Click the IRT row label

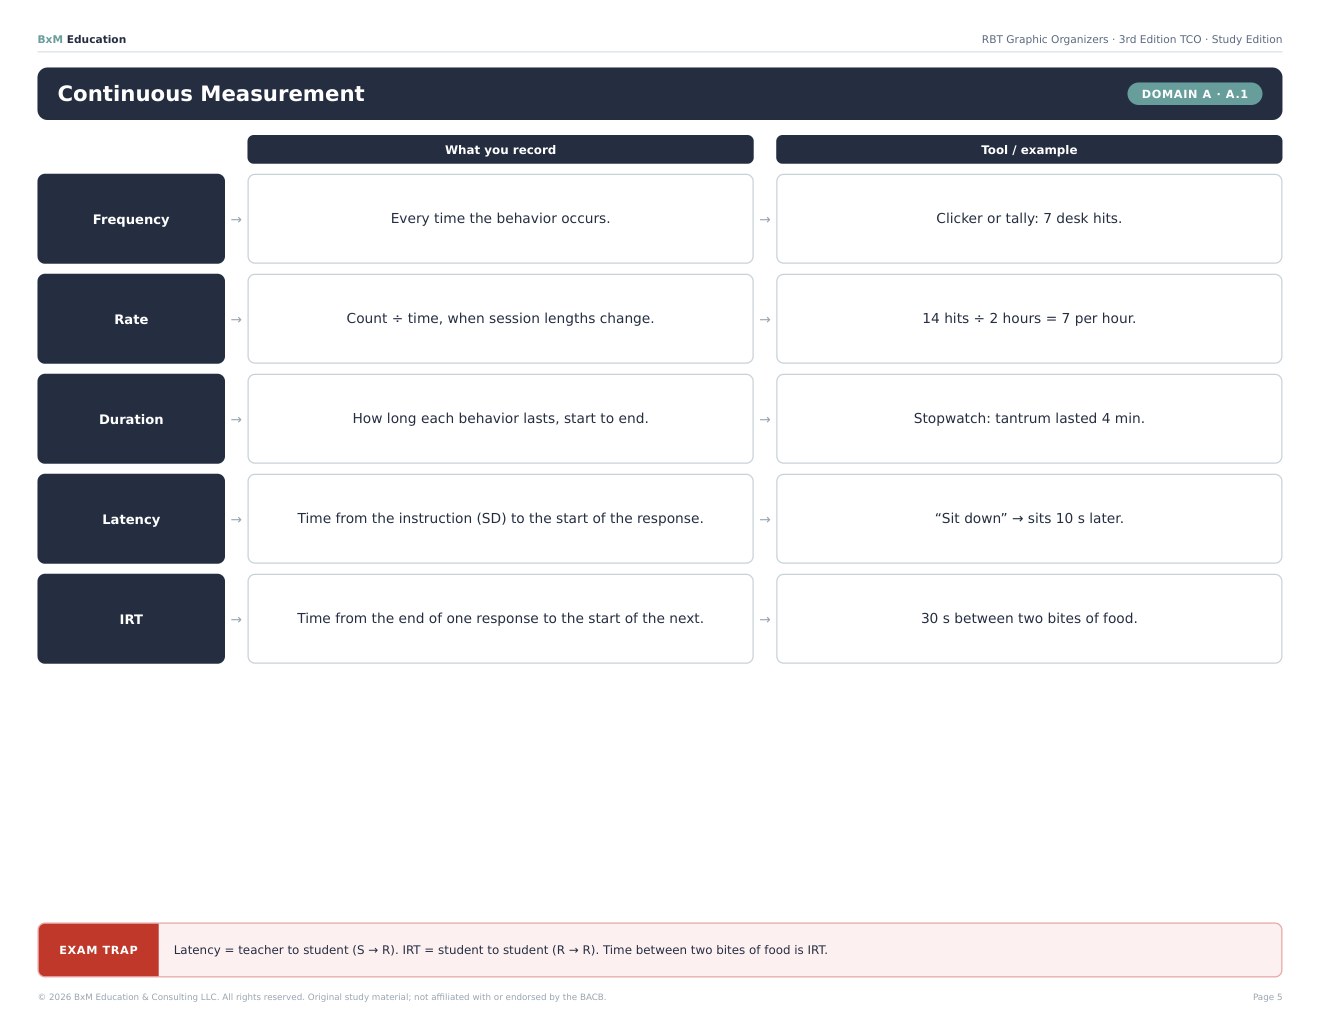click(131, 619)
